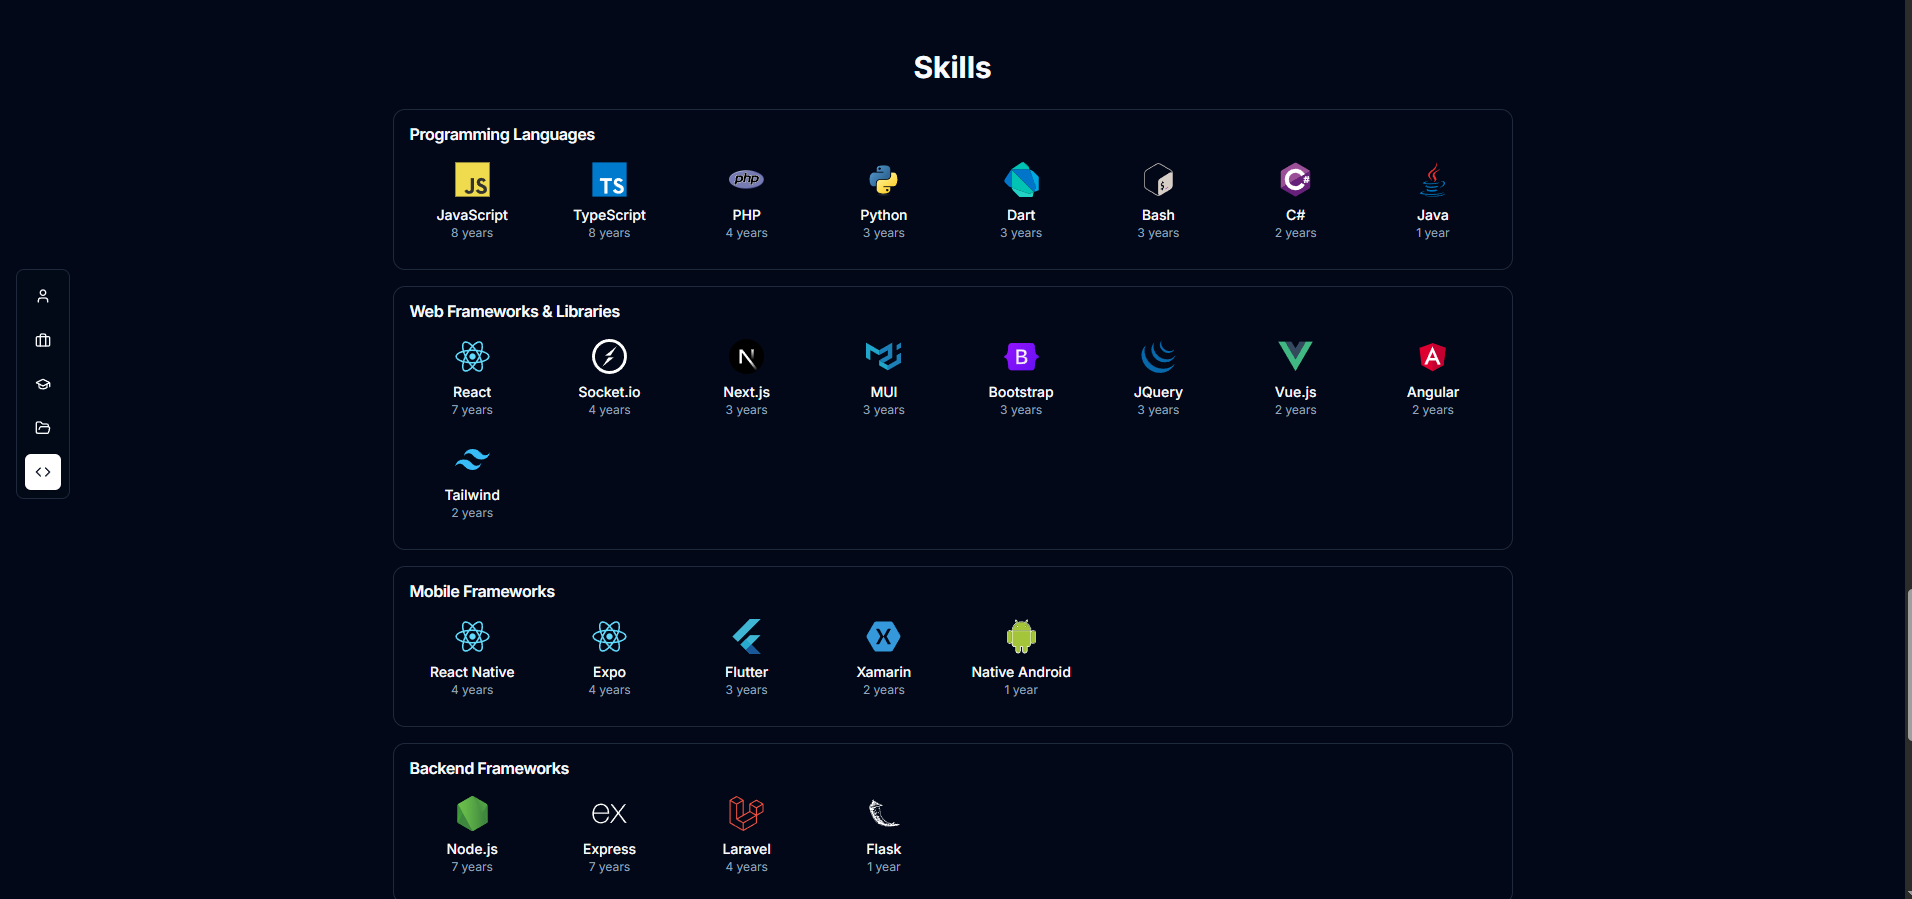1912x899 pixels.
Task: Click the Mobile Frameworks section title
Action: pyautogui.click(x=482, y=592)
